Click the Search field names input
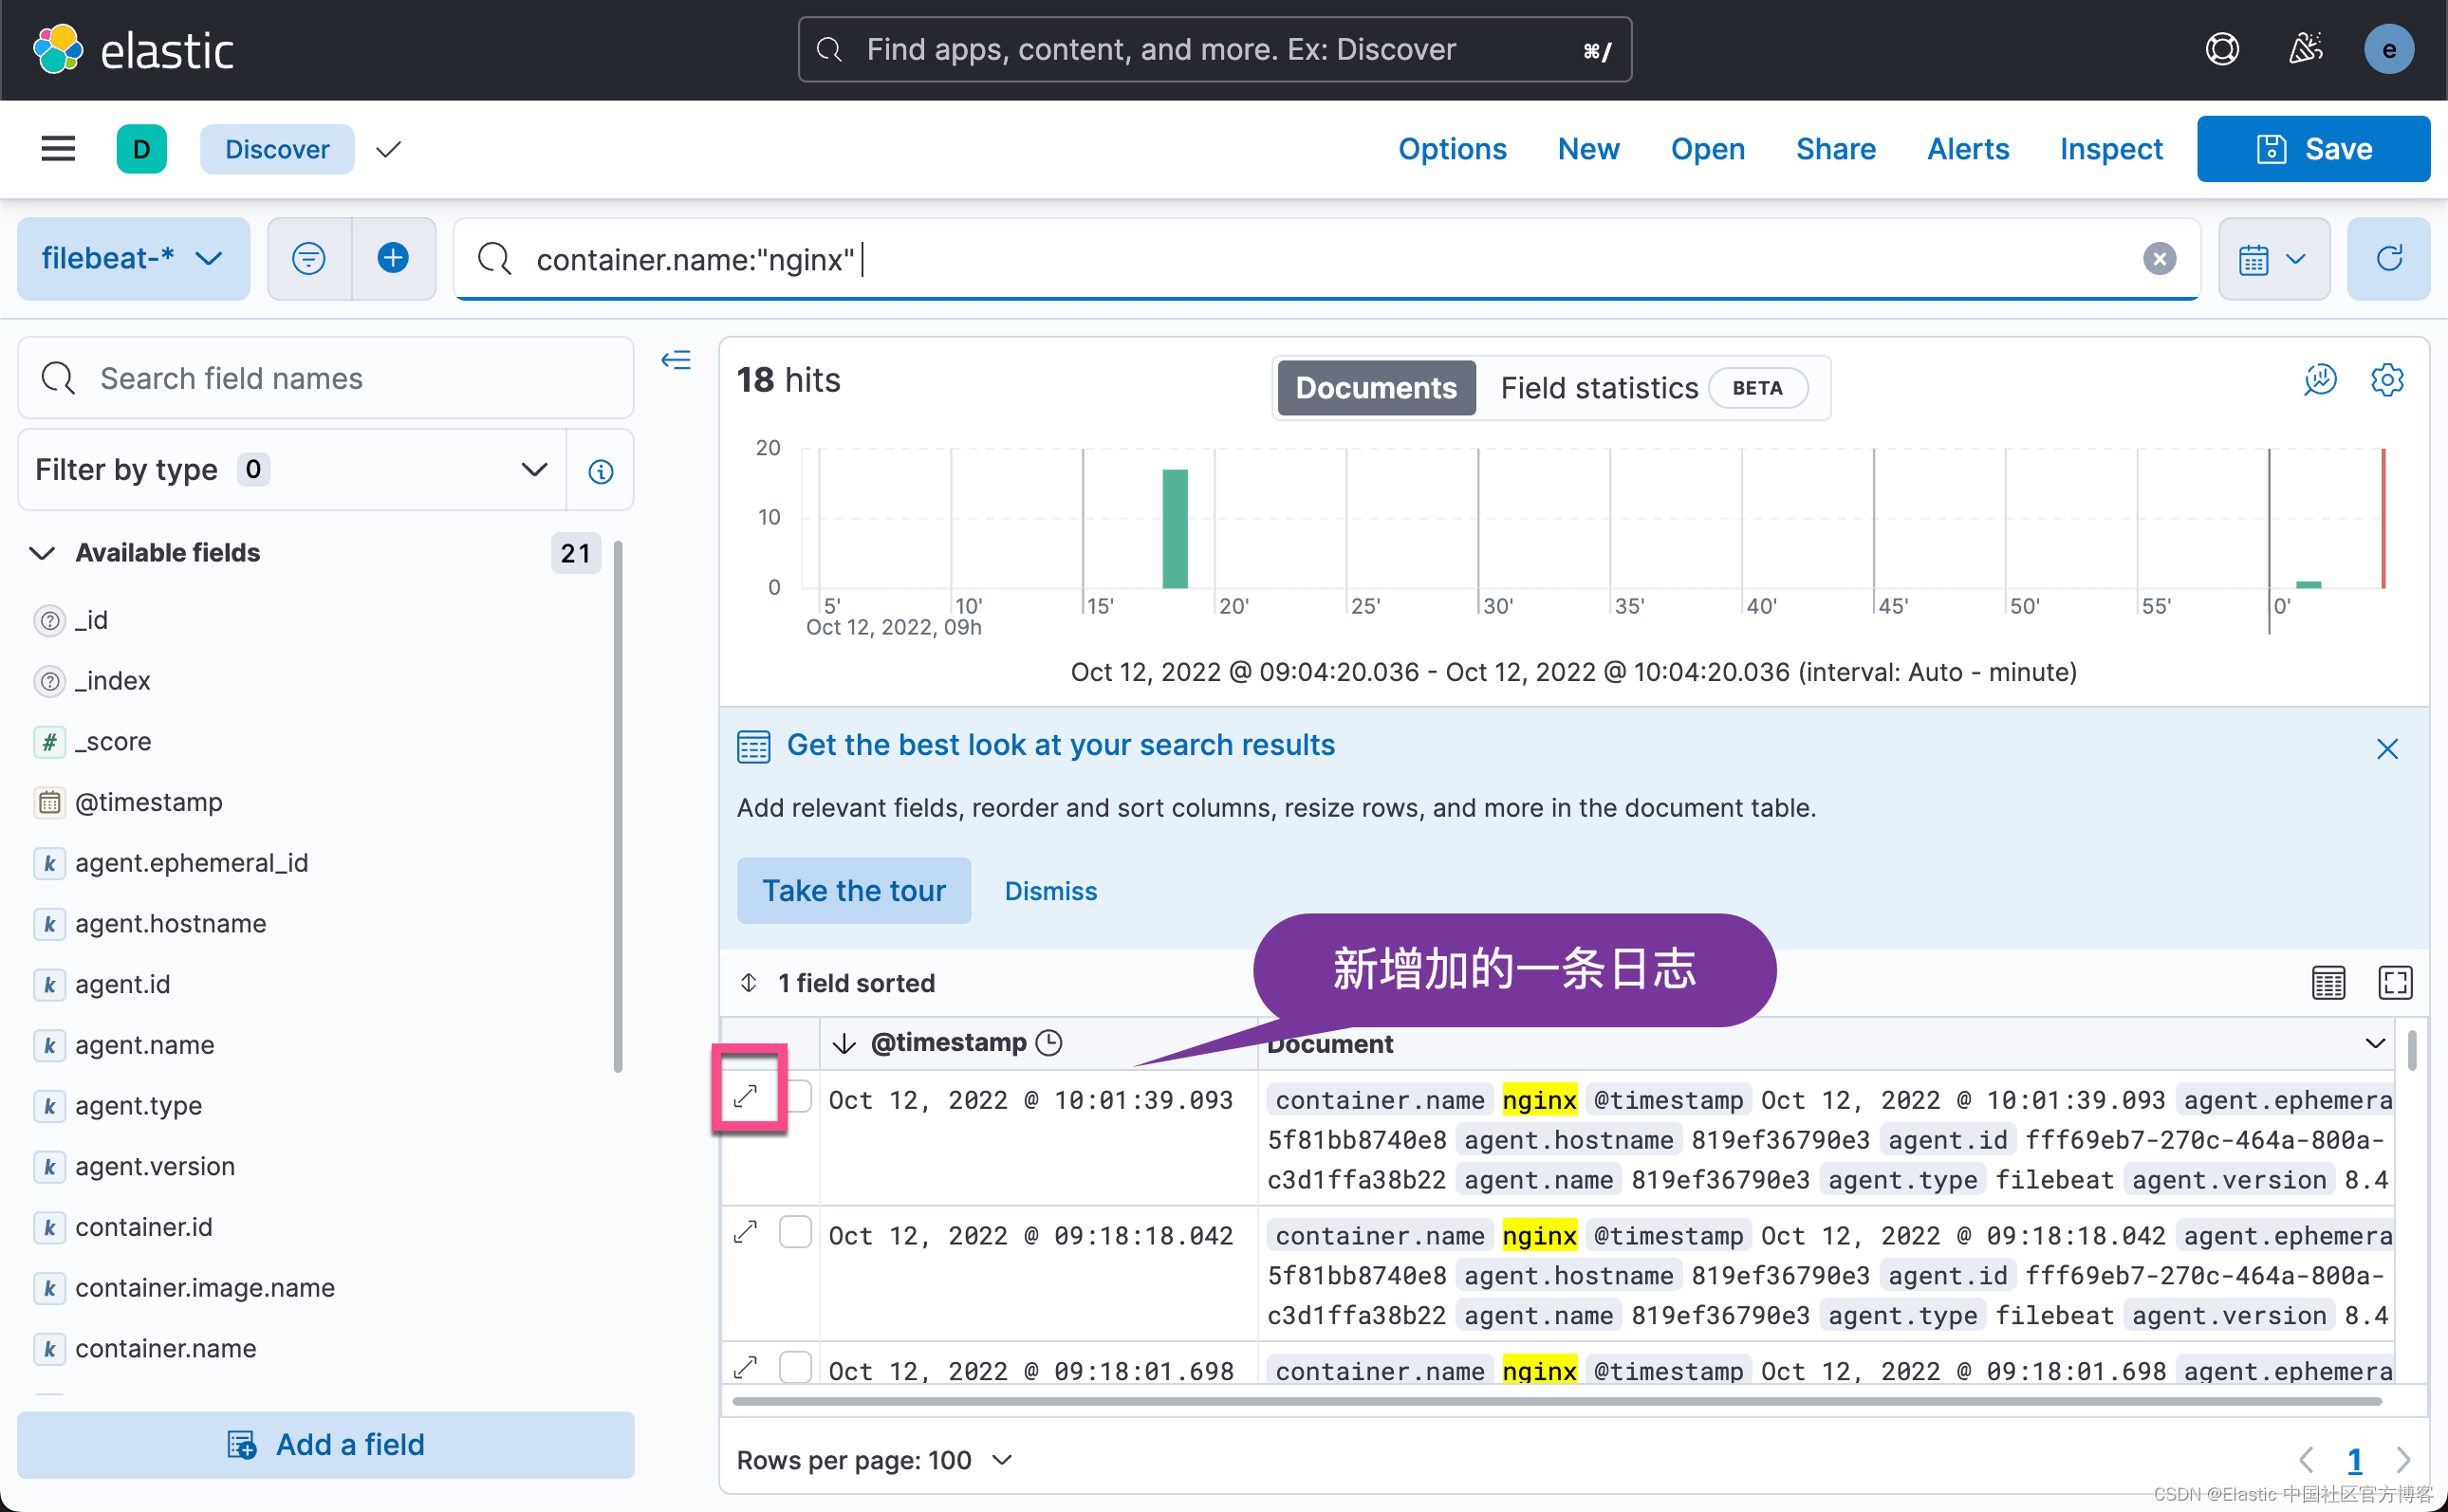 324,378
